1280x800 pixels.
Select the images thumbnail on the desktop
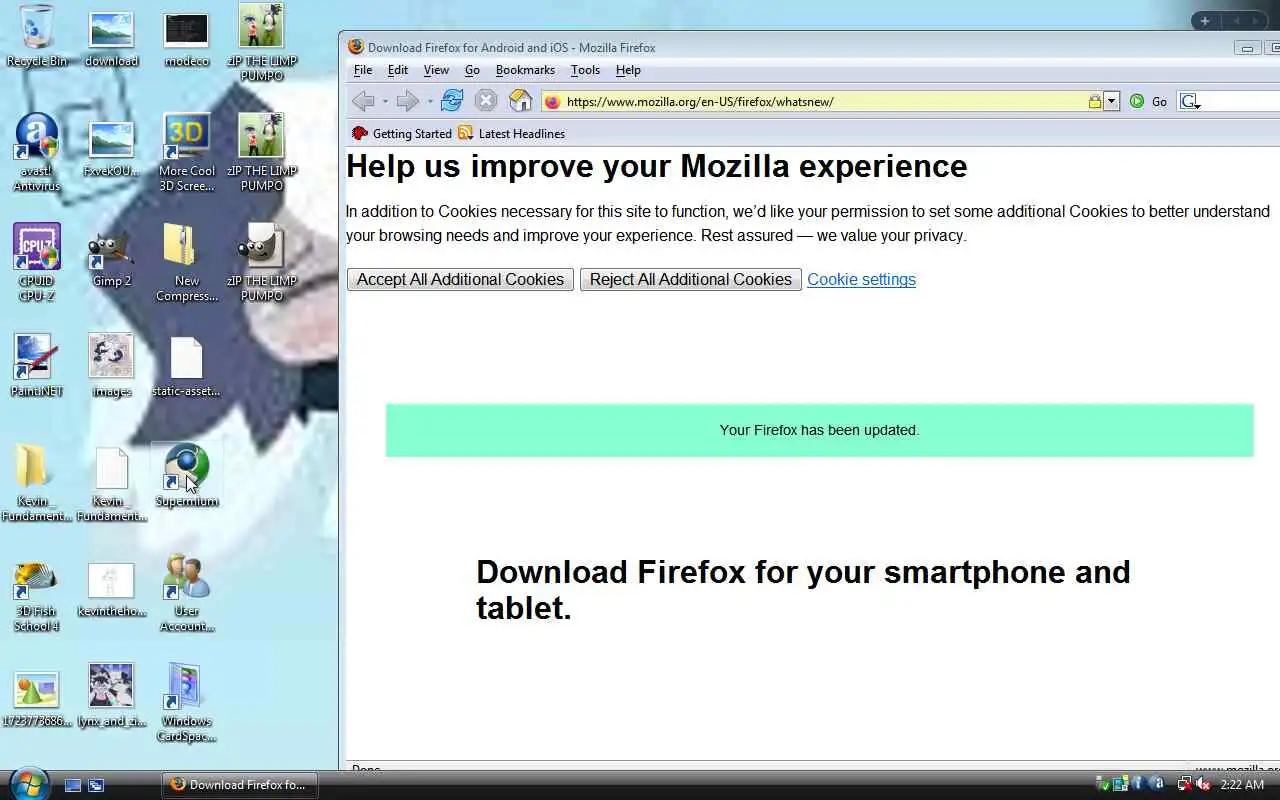click(x=111, y=365)
